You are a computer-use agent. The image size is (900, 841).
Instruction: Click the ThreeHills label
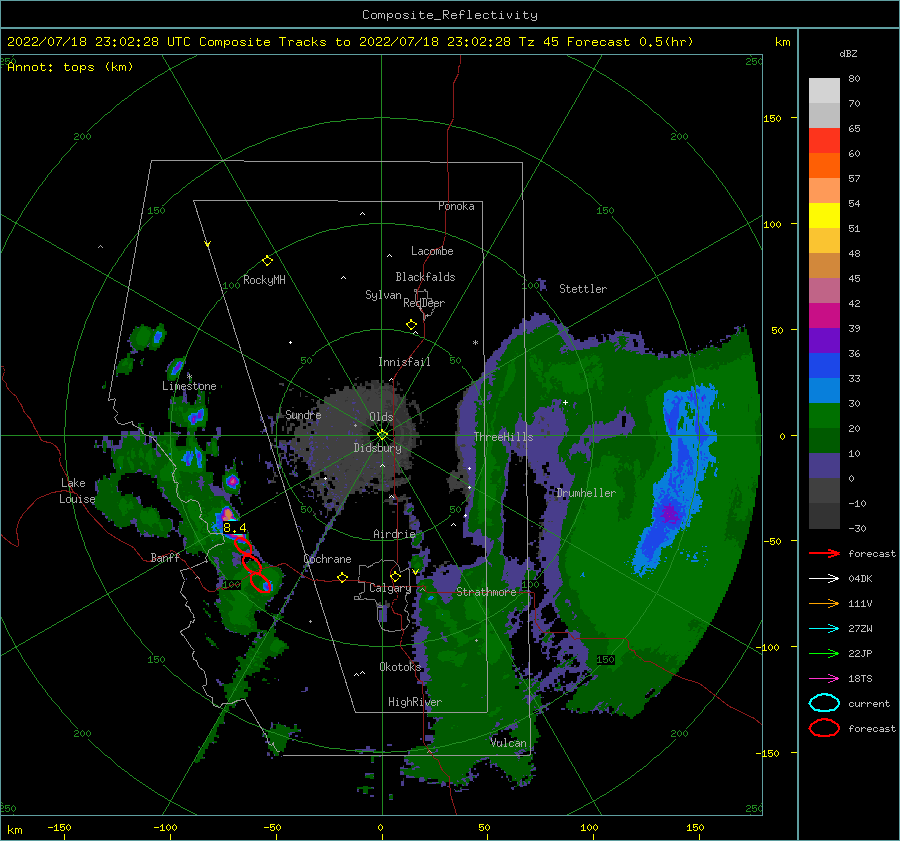pos(503,437)
